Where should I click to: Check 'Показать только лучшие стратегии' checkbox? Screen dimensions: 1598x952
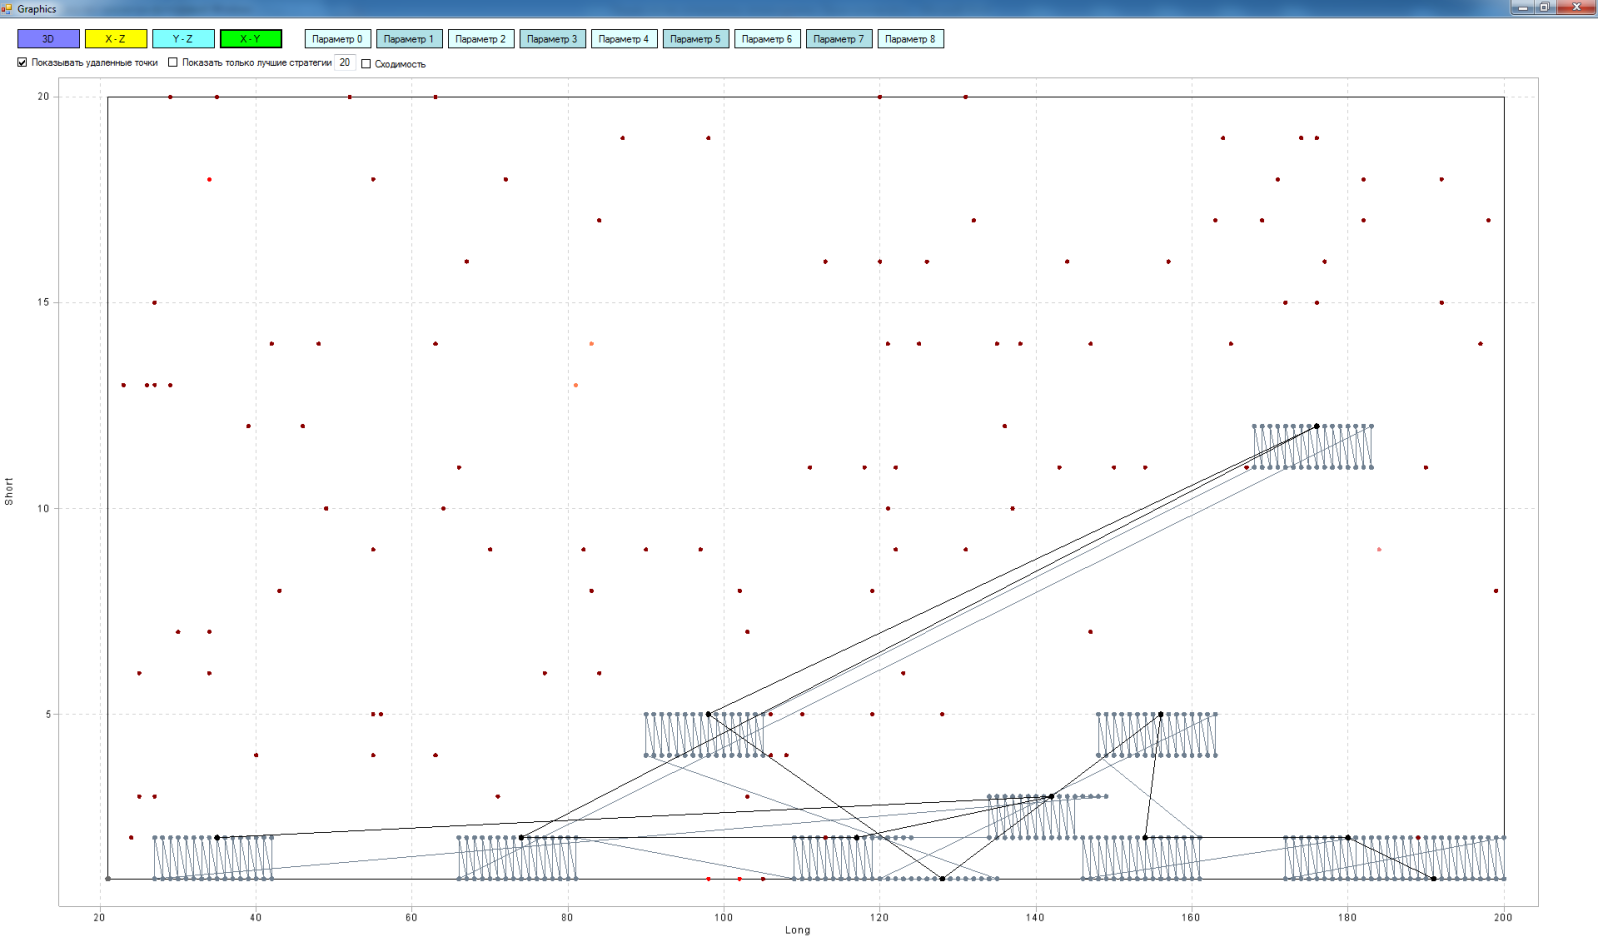(173, 62)
